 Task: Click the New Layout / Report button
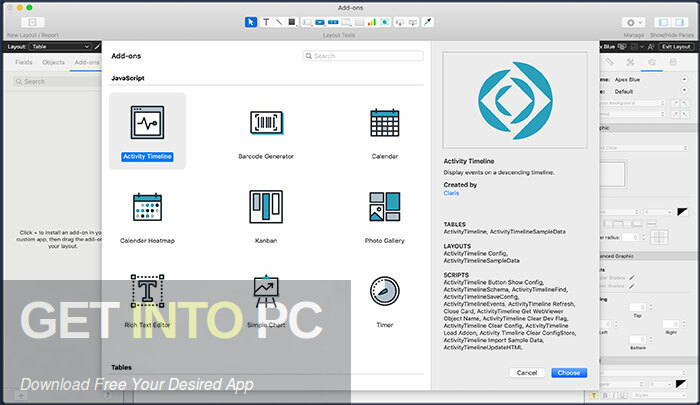33,22
